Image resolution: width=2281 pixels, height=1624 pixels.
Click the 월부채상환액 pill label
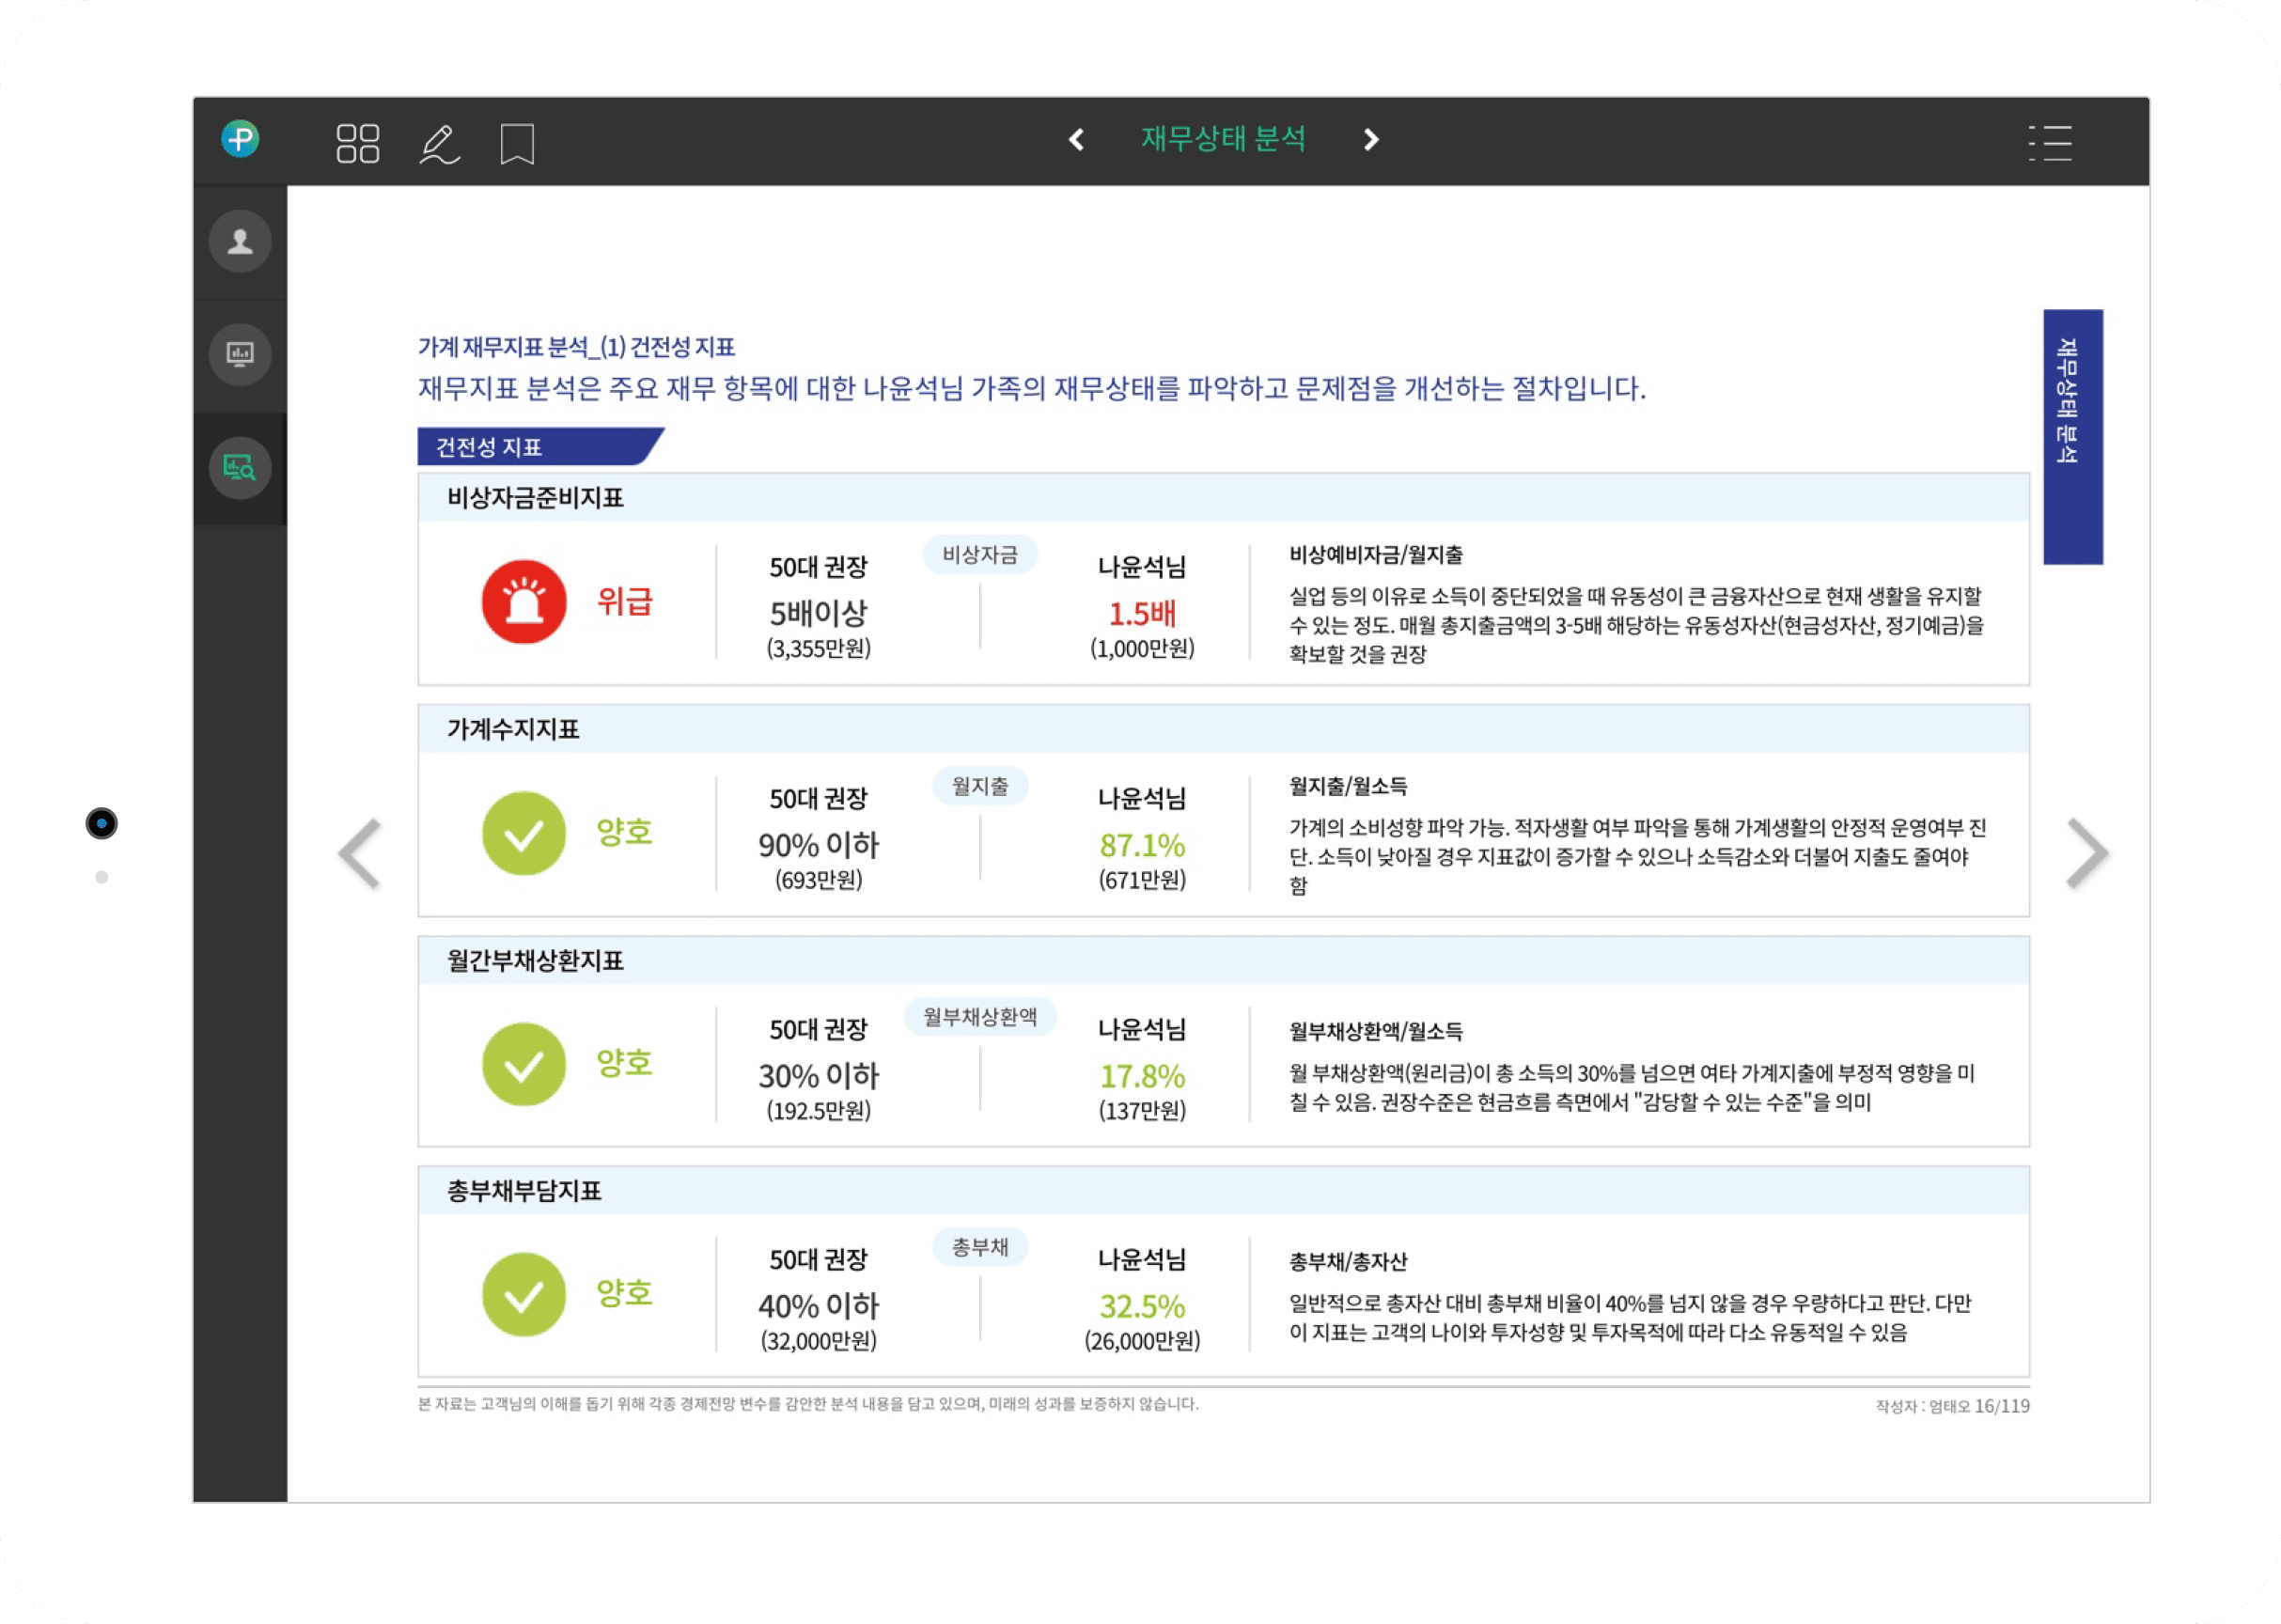click(x=980, y=1017)
